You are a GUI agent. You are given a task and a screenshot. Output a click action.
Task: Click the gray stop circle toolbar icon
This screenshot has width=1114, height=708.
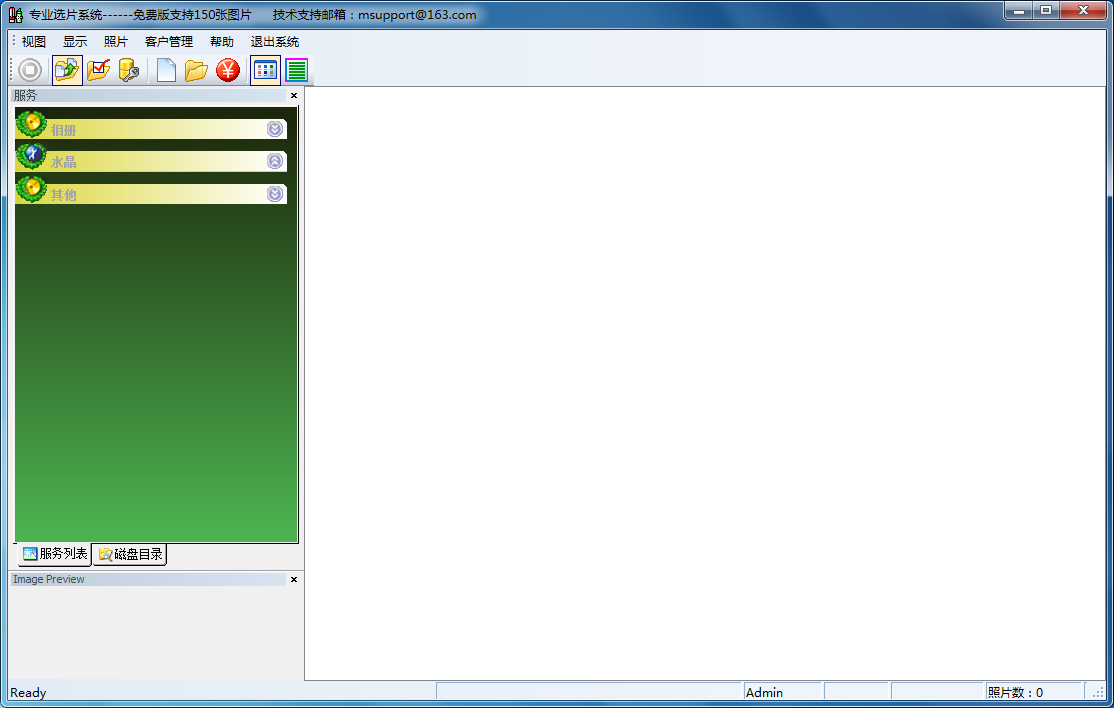click(x=30, y=70)
